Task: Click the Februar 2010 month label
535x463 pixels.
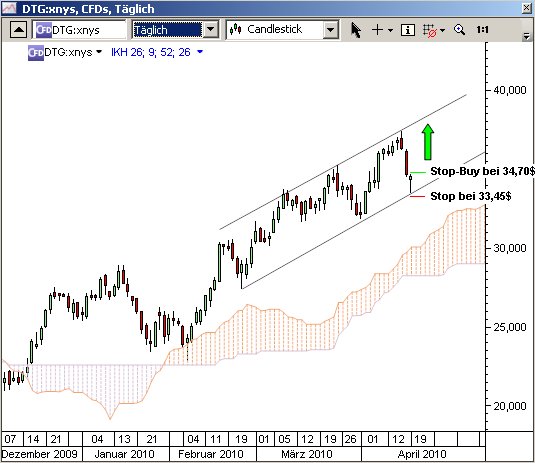Action: click(211, 454)
